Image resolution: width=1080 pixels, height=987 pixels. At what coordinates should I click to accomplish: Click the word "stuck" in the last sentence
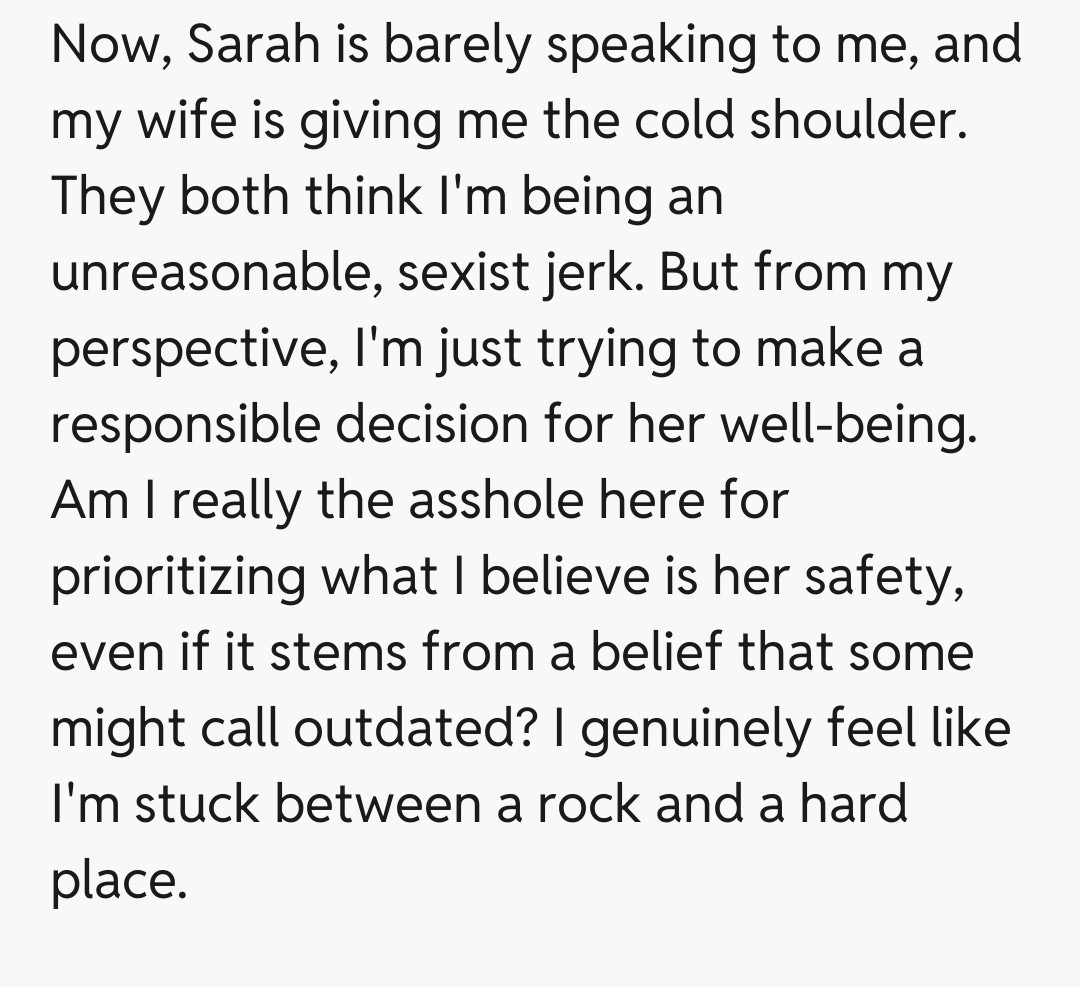[x=196, y=804]
